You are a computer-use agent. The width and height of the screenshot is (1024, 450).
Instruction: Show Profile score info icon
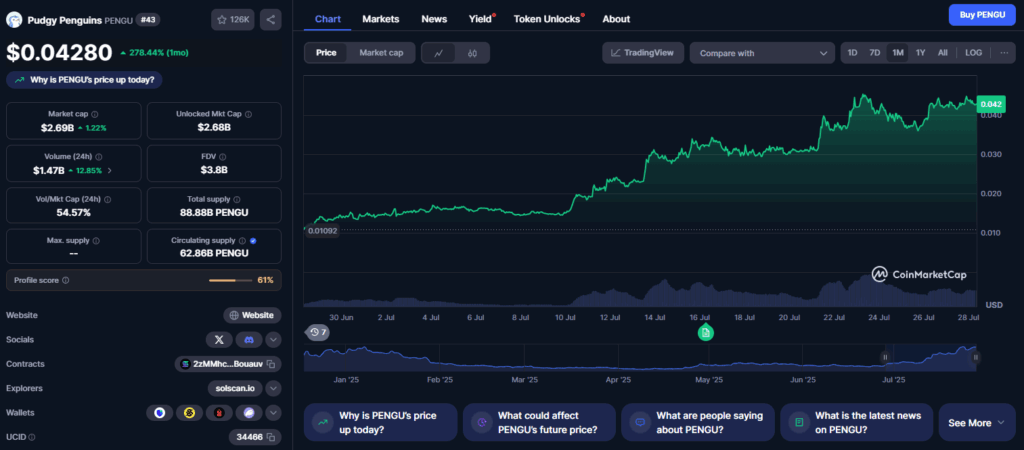[x=65, y=280]
